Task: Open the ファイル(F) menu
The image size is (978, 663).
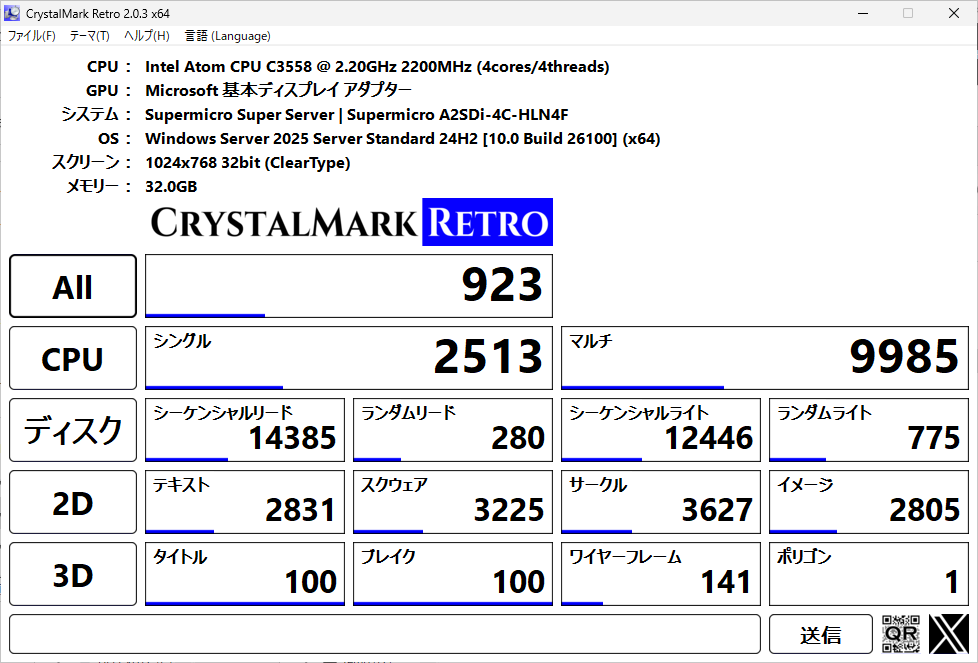Action: coord(32,36)
